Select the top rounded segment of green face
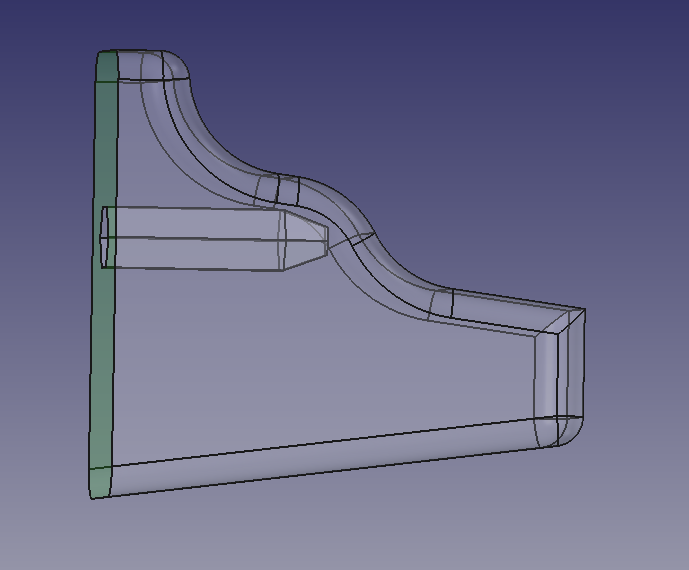 107,66
